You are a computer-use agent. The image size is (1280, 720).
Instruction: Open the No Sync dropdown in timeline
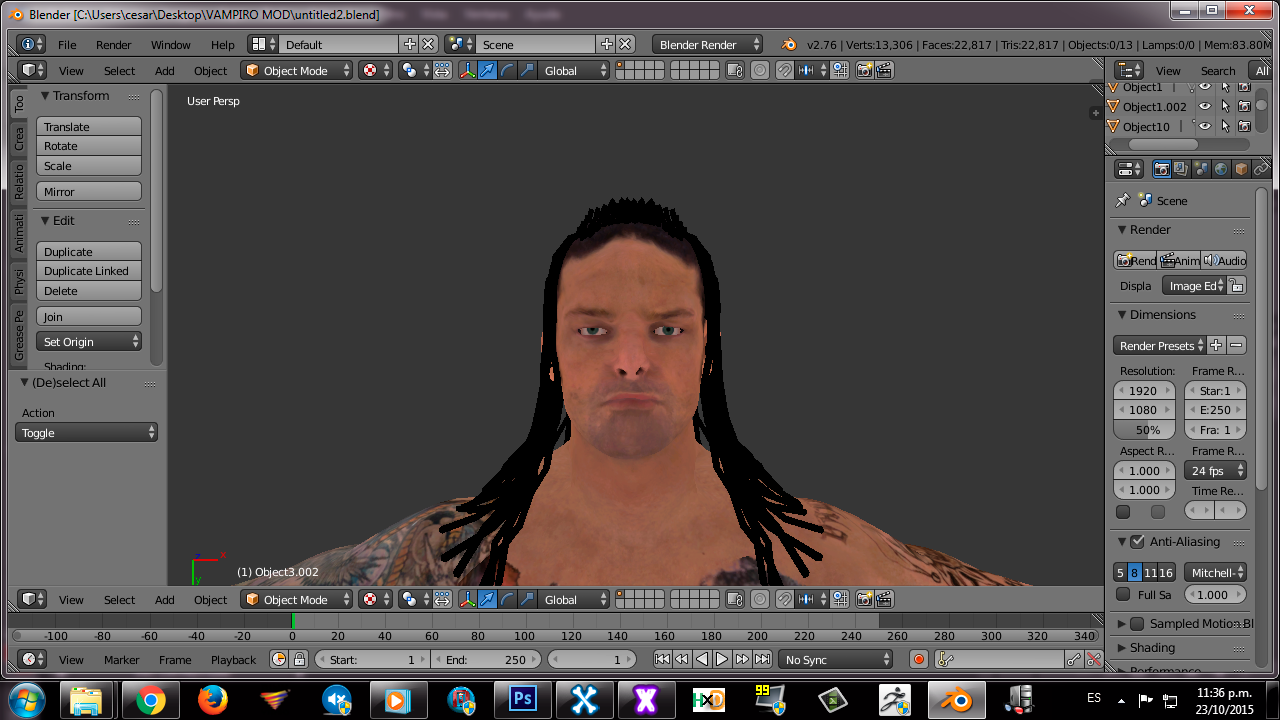[x=836, y=659]
